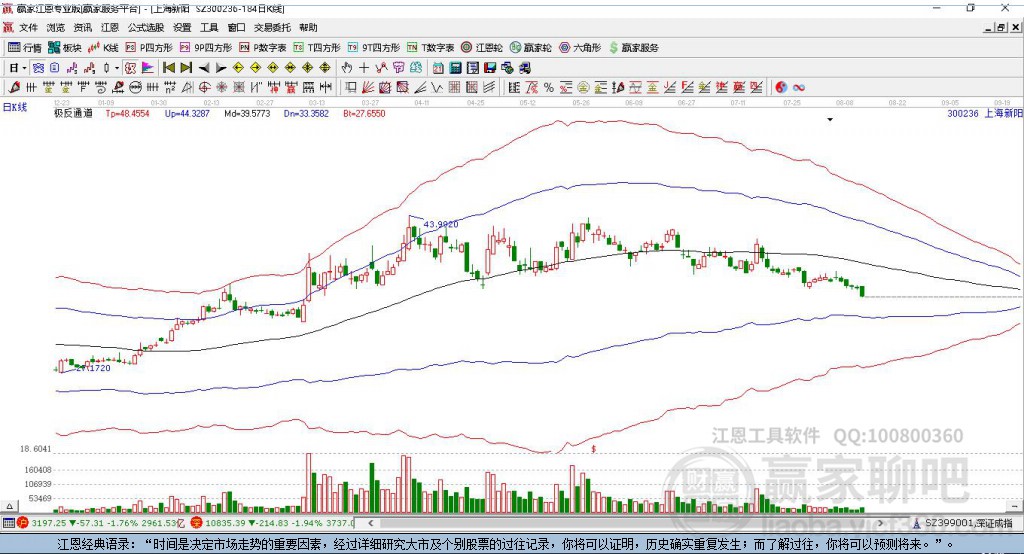Expand the candlestick style dropdown arrow
This screenshot has width=1024, height=554.
[117, 68]
